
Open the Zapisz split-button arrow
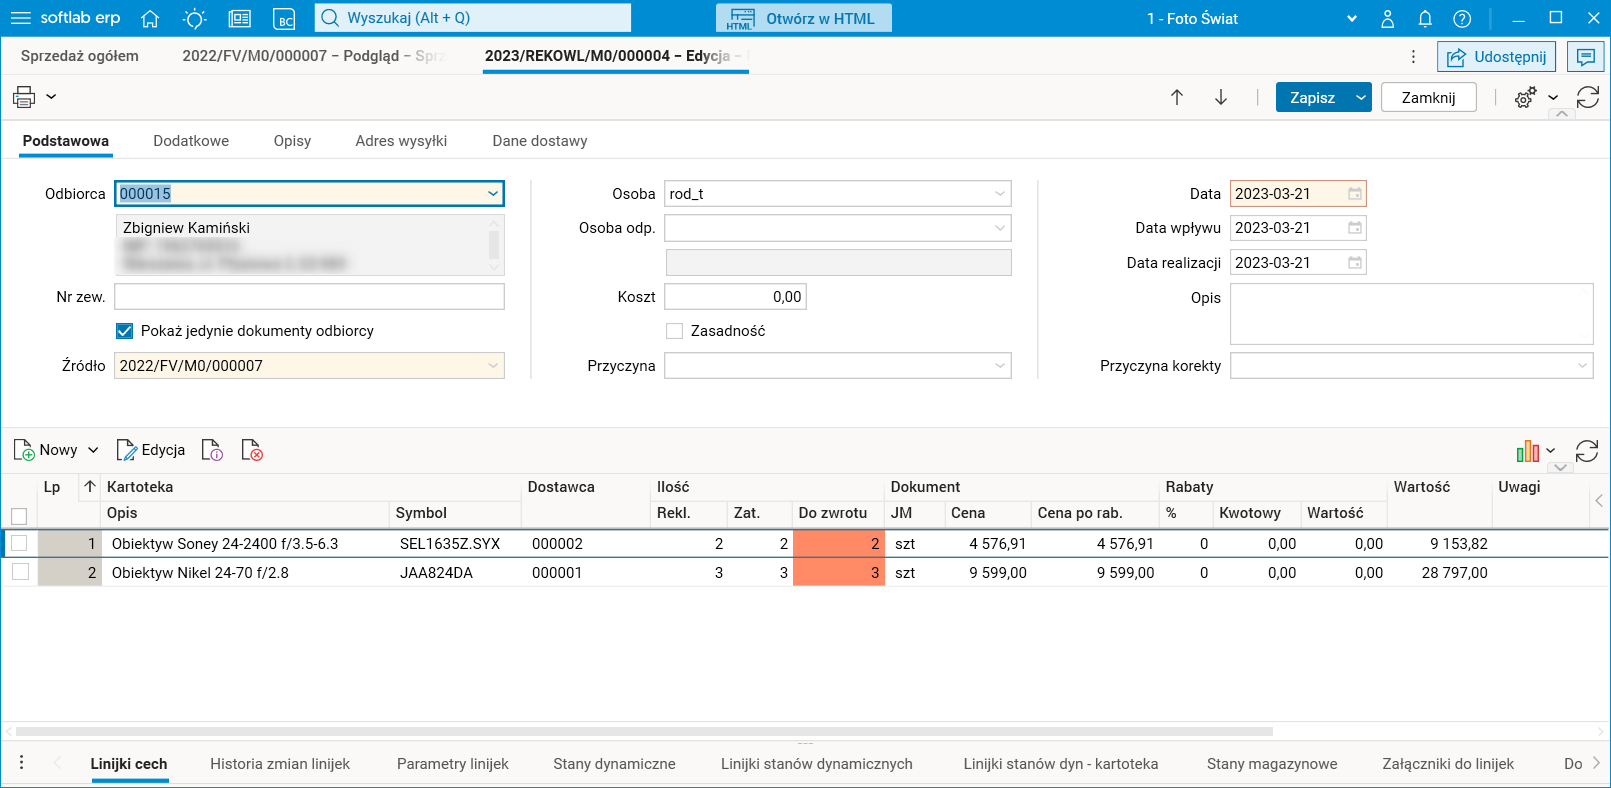[x=1361, y=97]
